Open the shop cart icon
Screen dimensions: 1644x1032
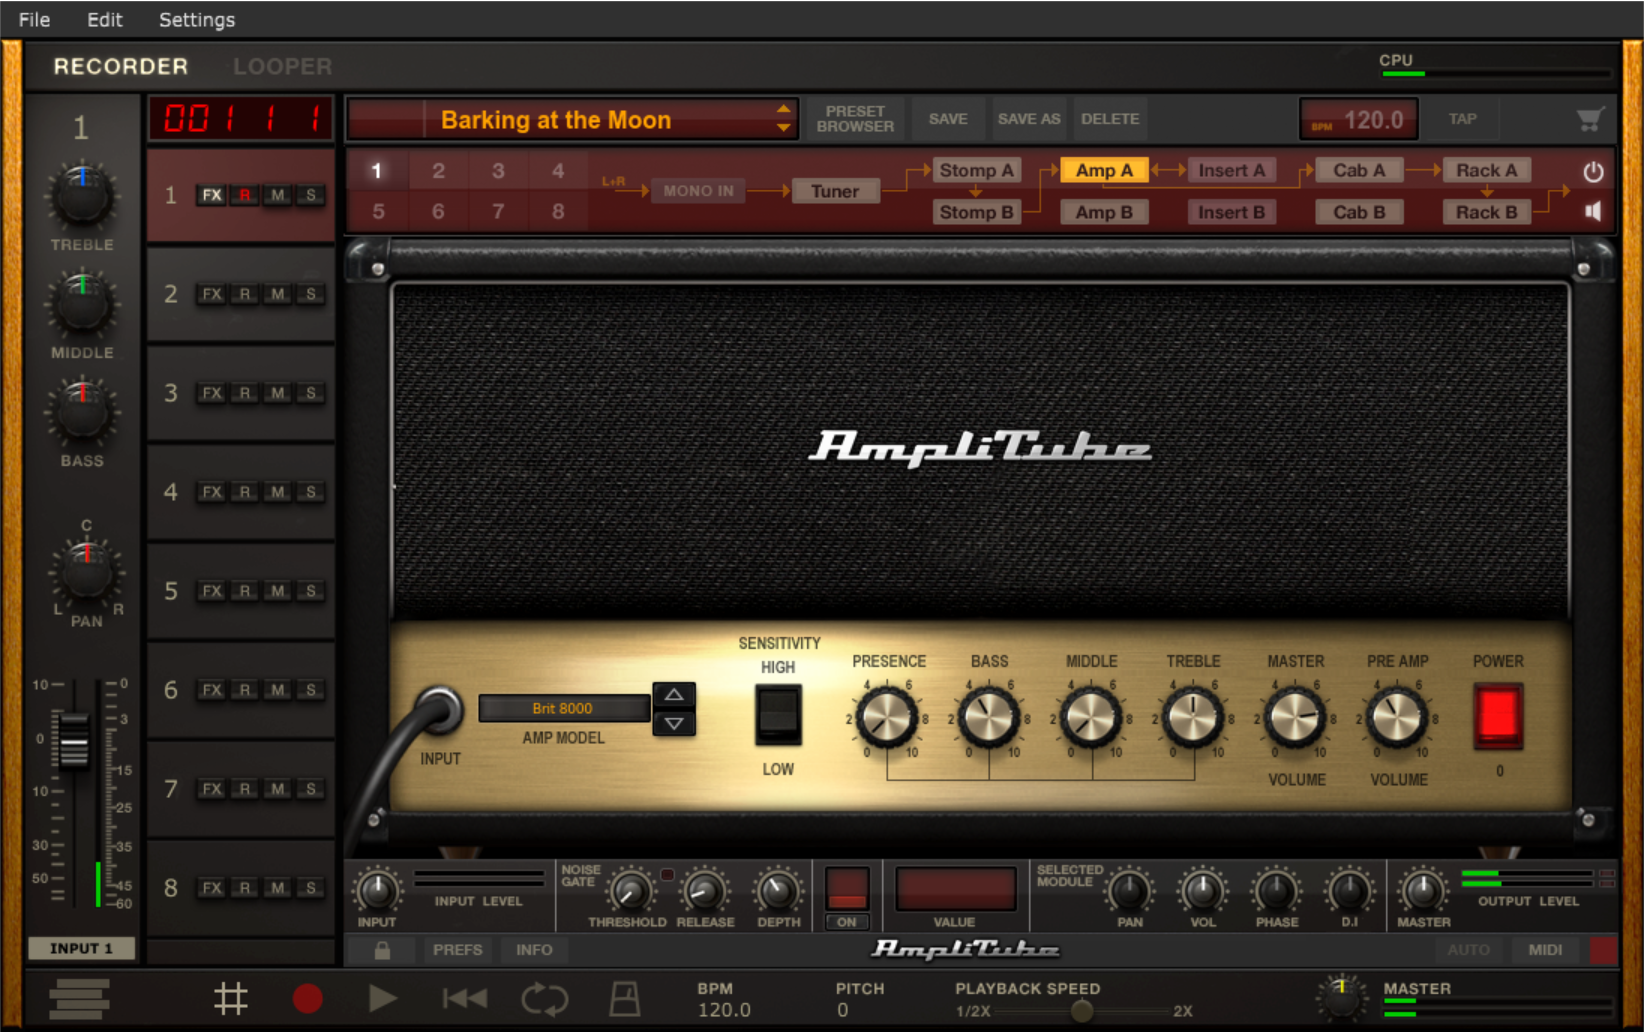[1590, 120]
